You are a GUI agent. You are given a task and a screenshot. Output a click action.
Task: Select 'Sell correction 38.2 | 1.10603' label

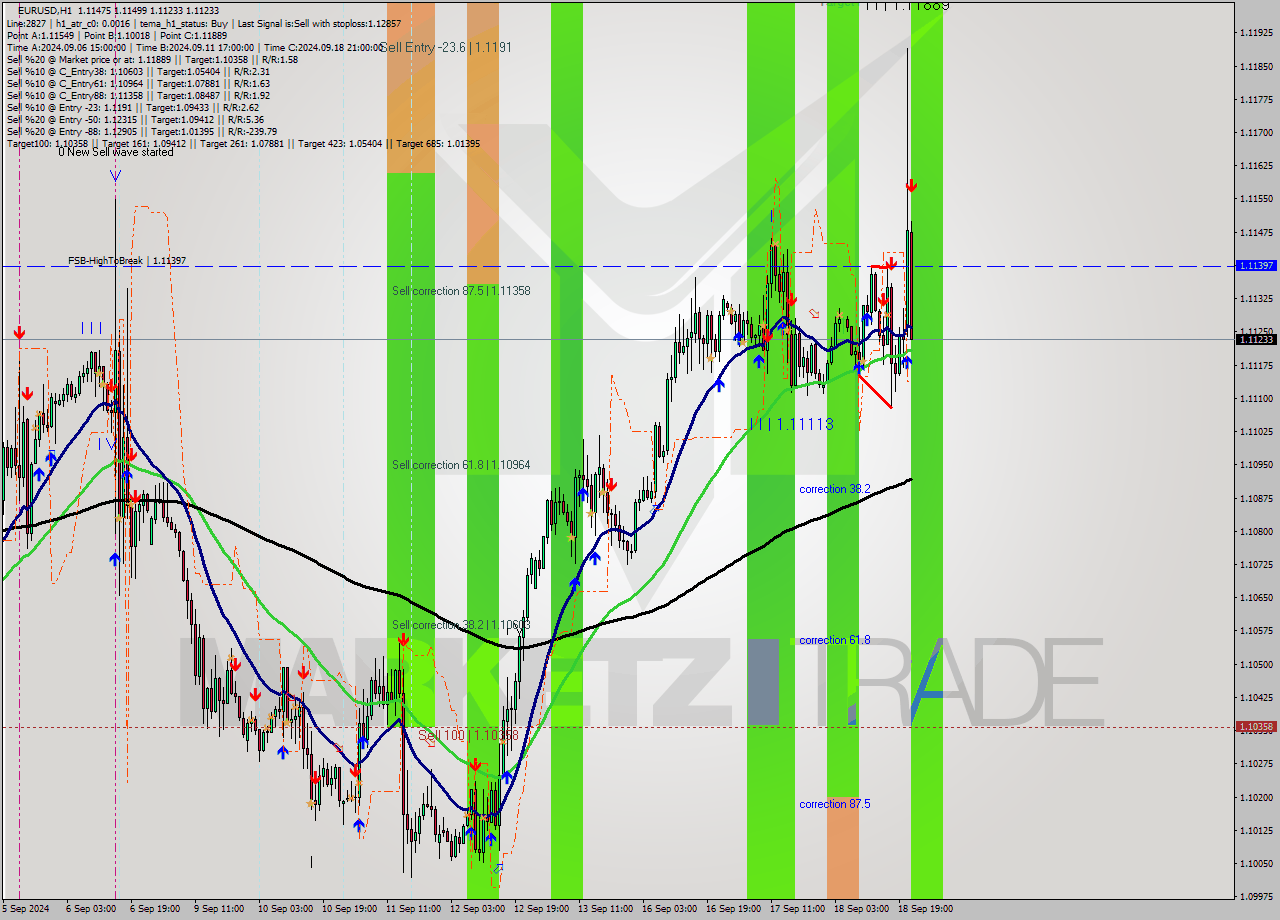click(x=461, y=625)
